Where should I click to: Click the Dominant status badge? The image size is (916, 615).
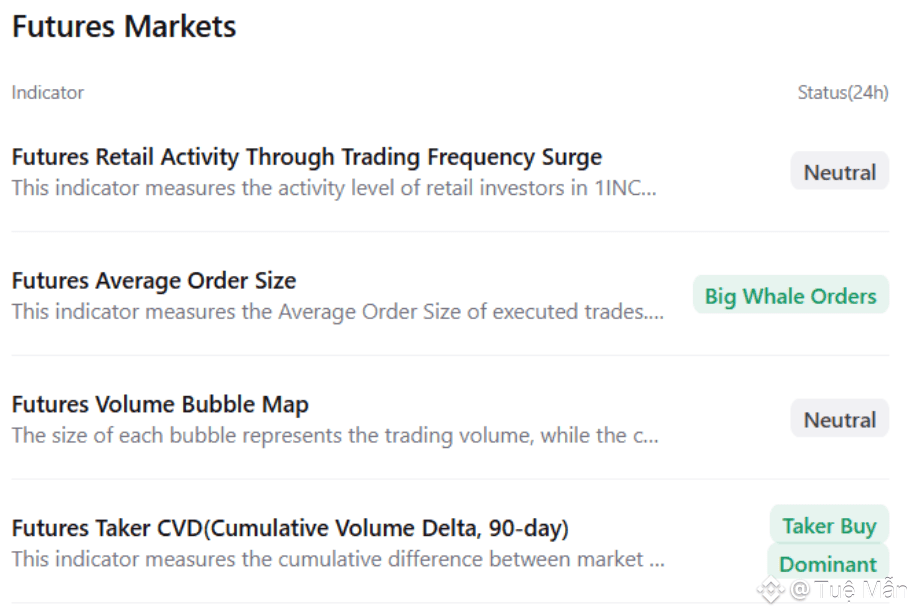tap(827, 564)
